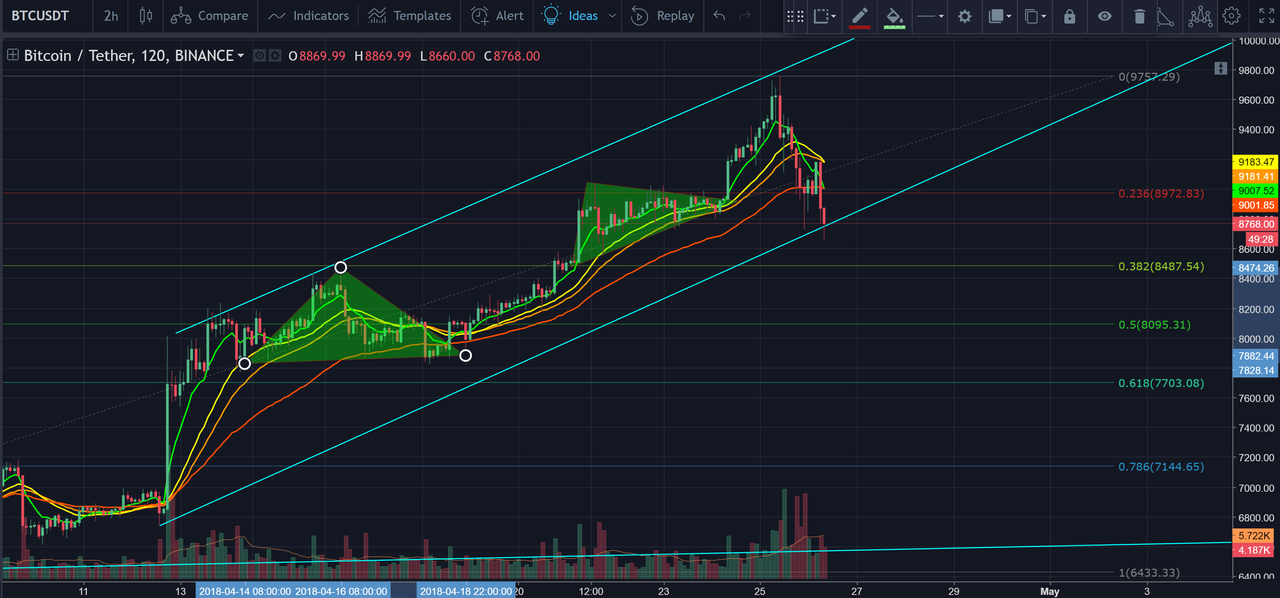Collapse the legend with plus box toggle
The width and height of the screenshot is (1280, 598).
click(x=13, y=56)
